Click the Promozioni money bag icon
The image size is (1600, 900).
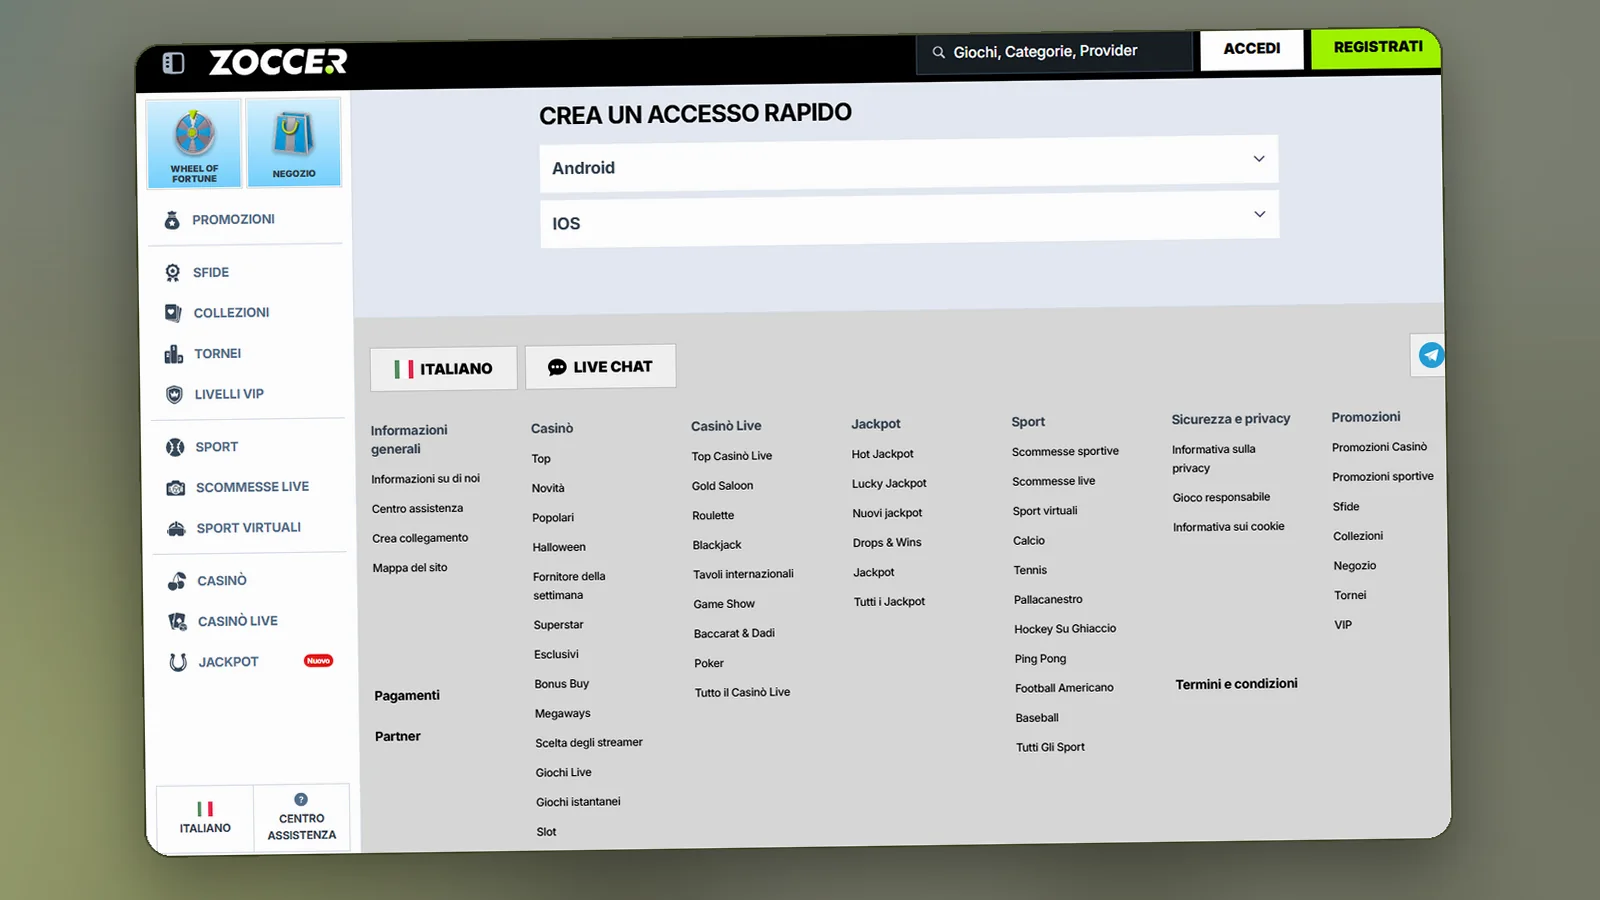click(x=172, y=220)
